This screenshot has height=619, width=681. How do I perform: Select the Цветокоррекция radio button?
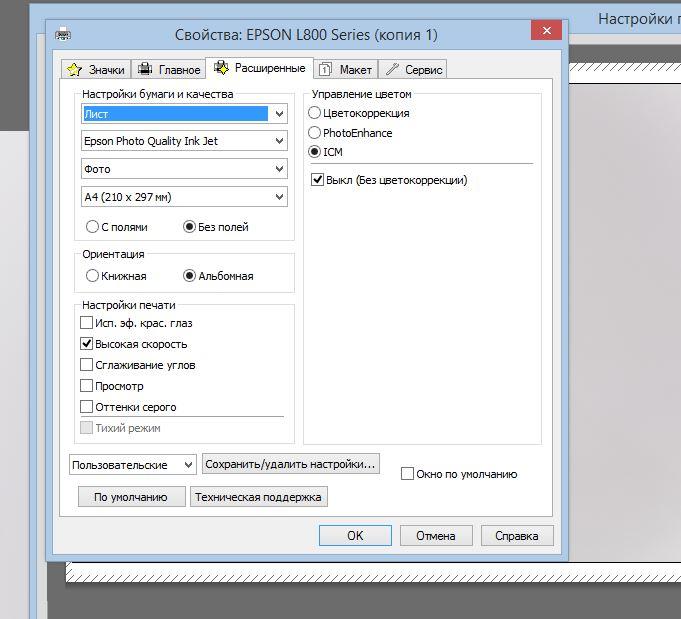pyautogui.click(x=314, y=113)
